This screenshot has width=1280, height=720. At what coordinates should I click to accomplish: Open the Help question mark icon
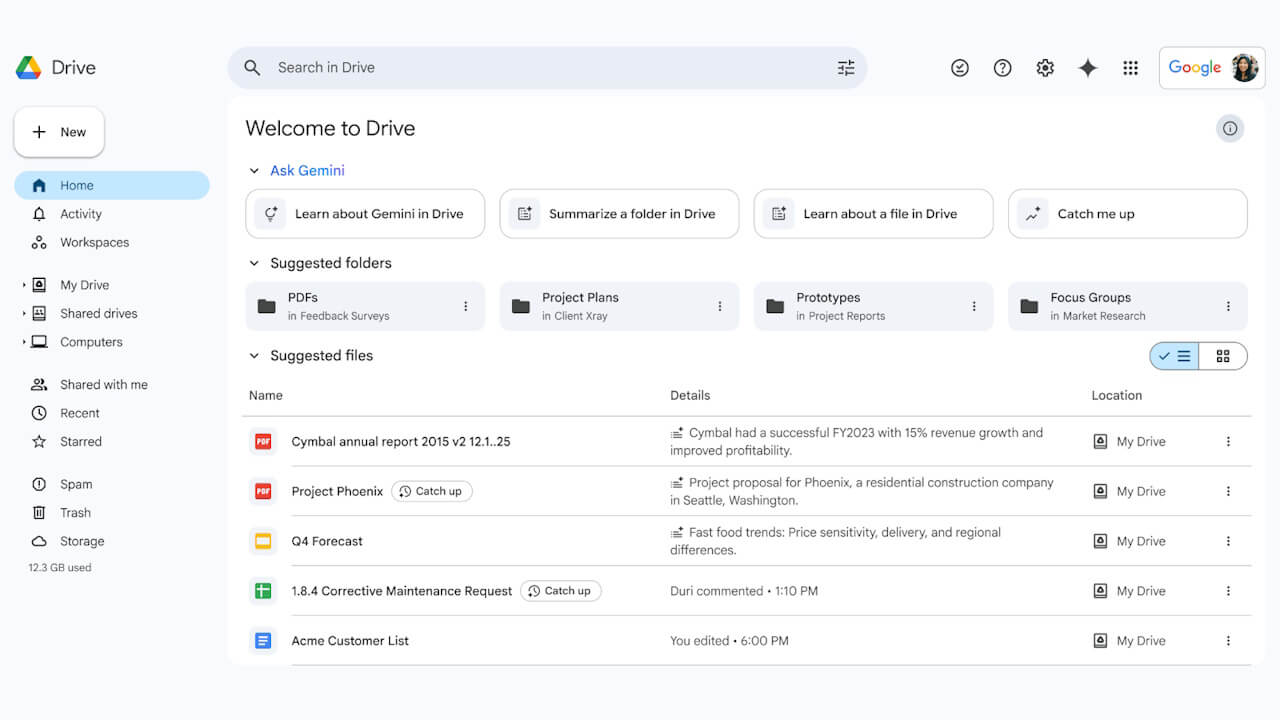1002,68
